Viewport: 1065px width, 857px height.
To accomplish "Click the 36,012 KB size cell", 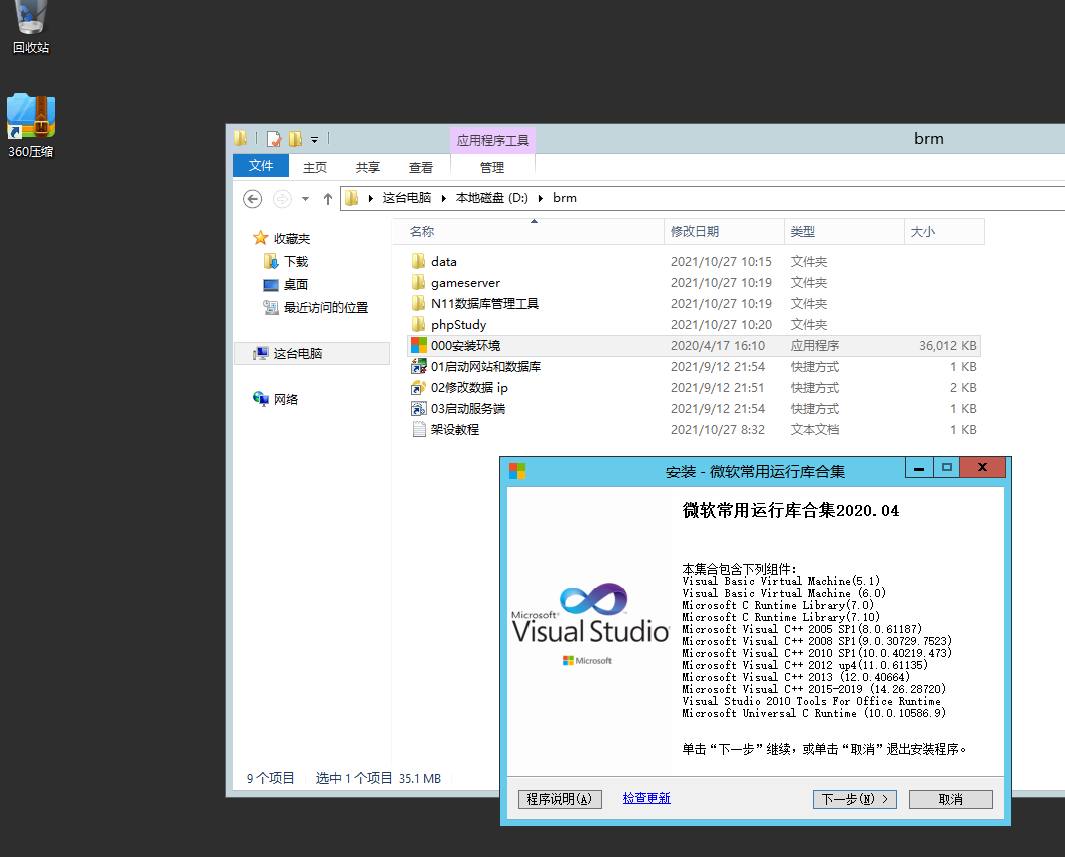I will [947, 346].
